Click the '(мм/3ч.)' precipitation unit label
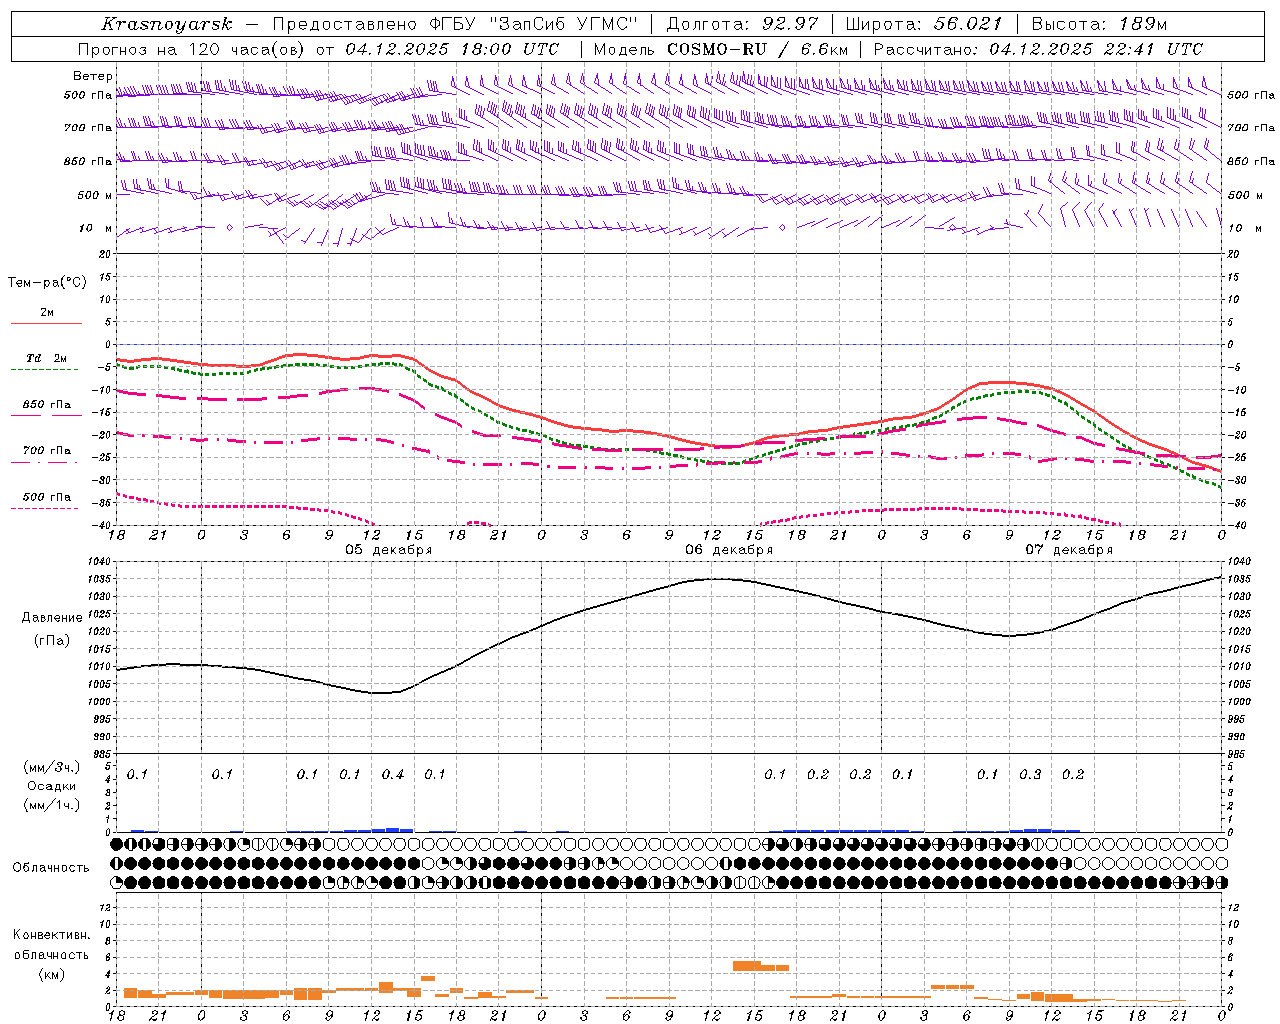1280x1024 pixels. tap(51, 767)
